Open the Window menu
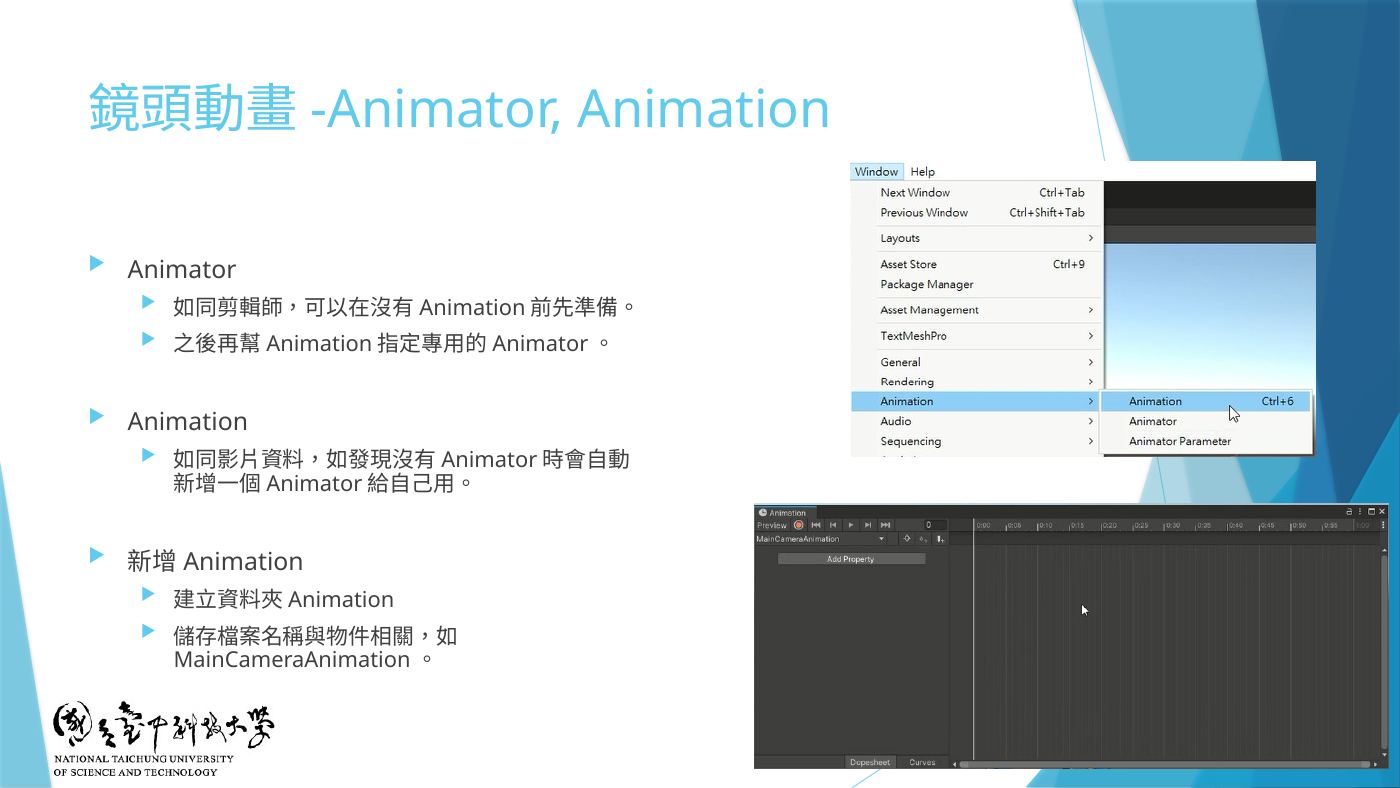This screenshot has width=1400, height=788. point(877,172)
